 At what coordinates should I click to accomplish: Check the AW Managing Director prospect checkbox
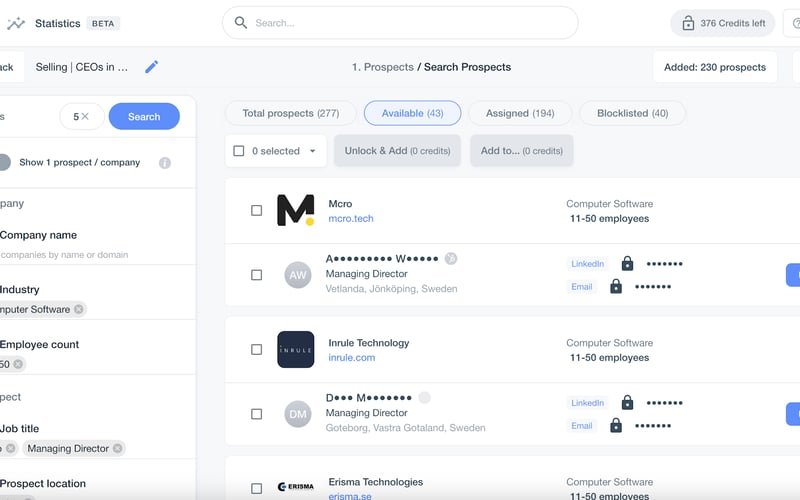[x=257, y=275]
